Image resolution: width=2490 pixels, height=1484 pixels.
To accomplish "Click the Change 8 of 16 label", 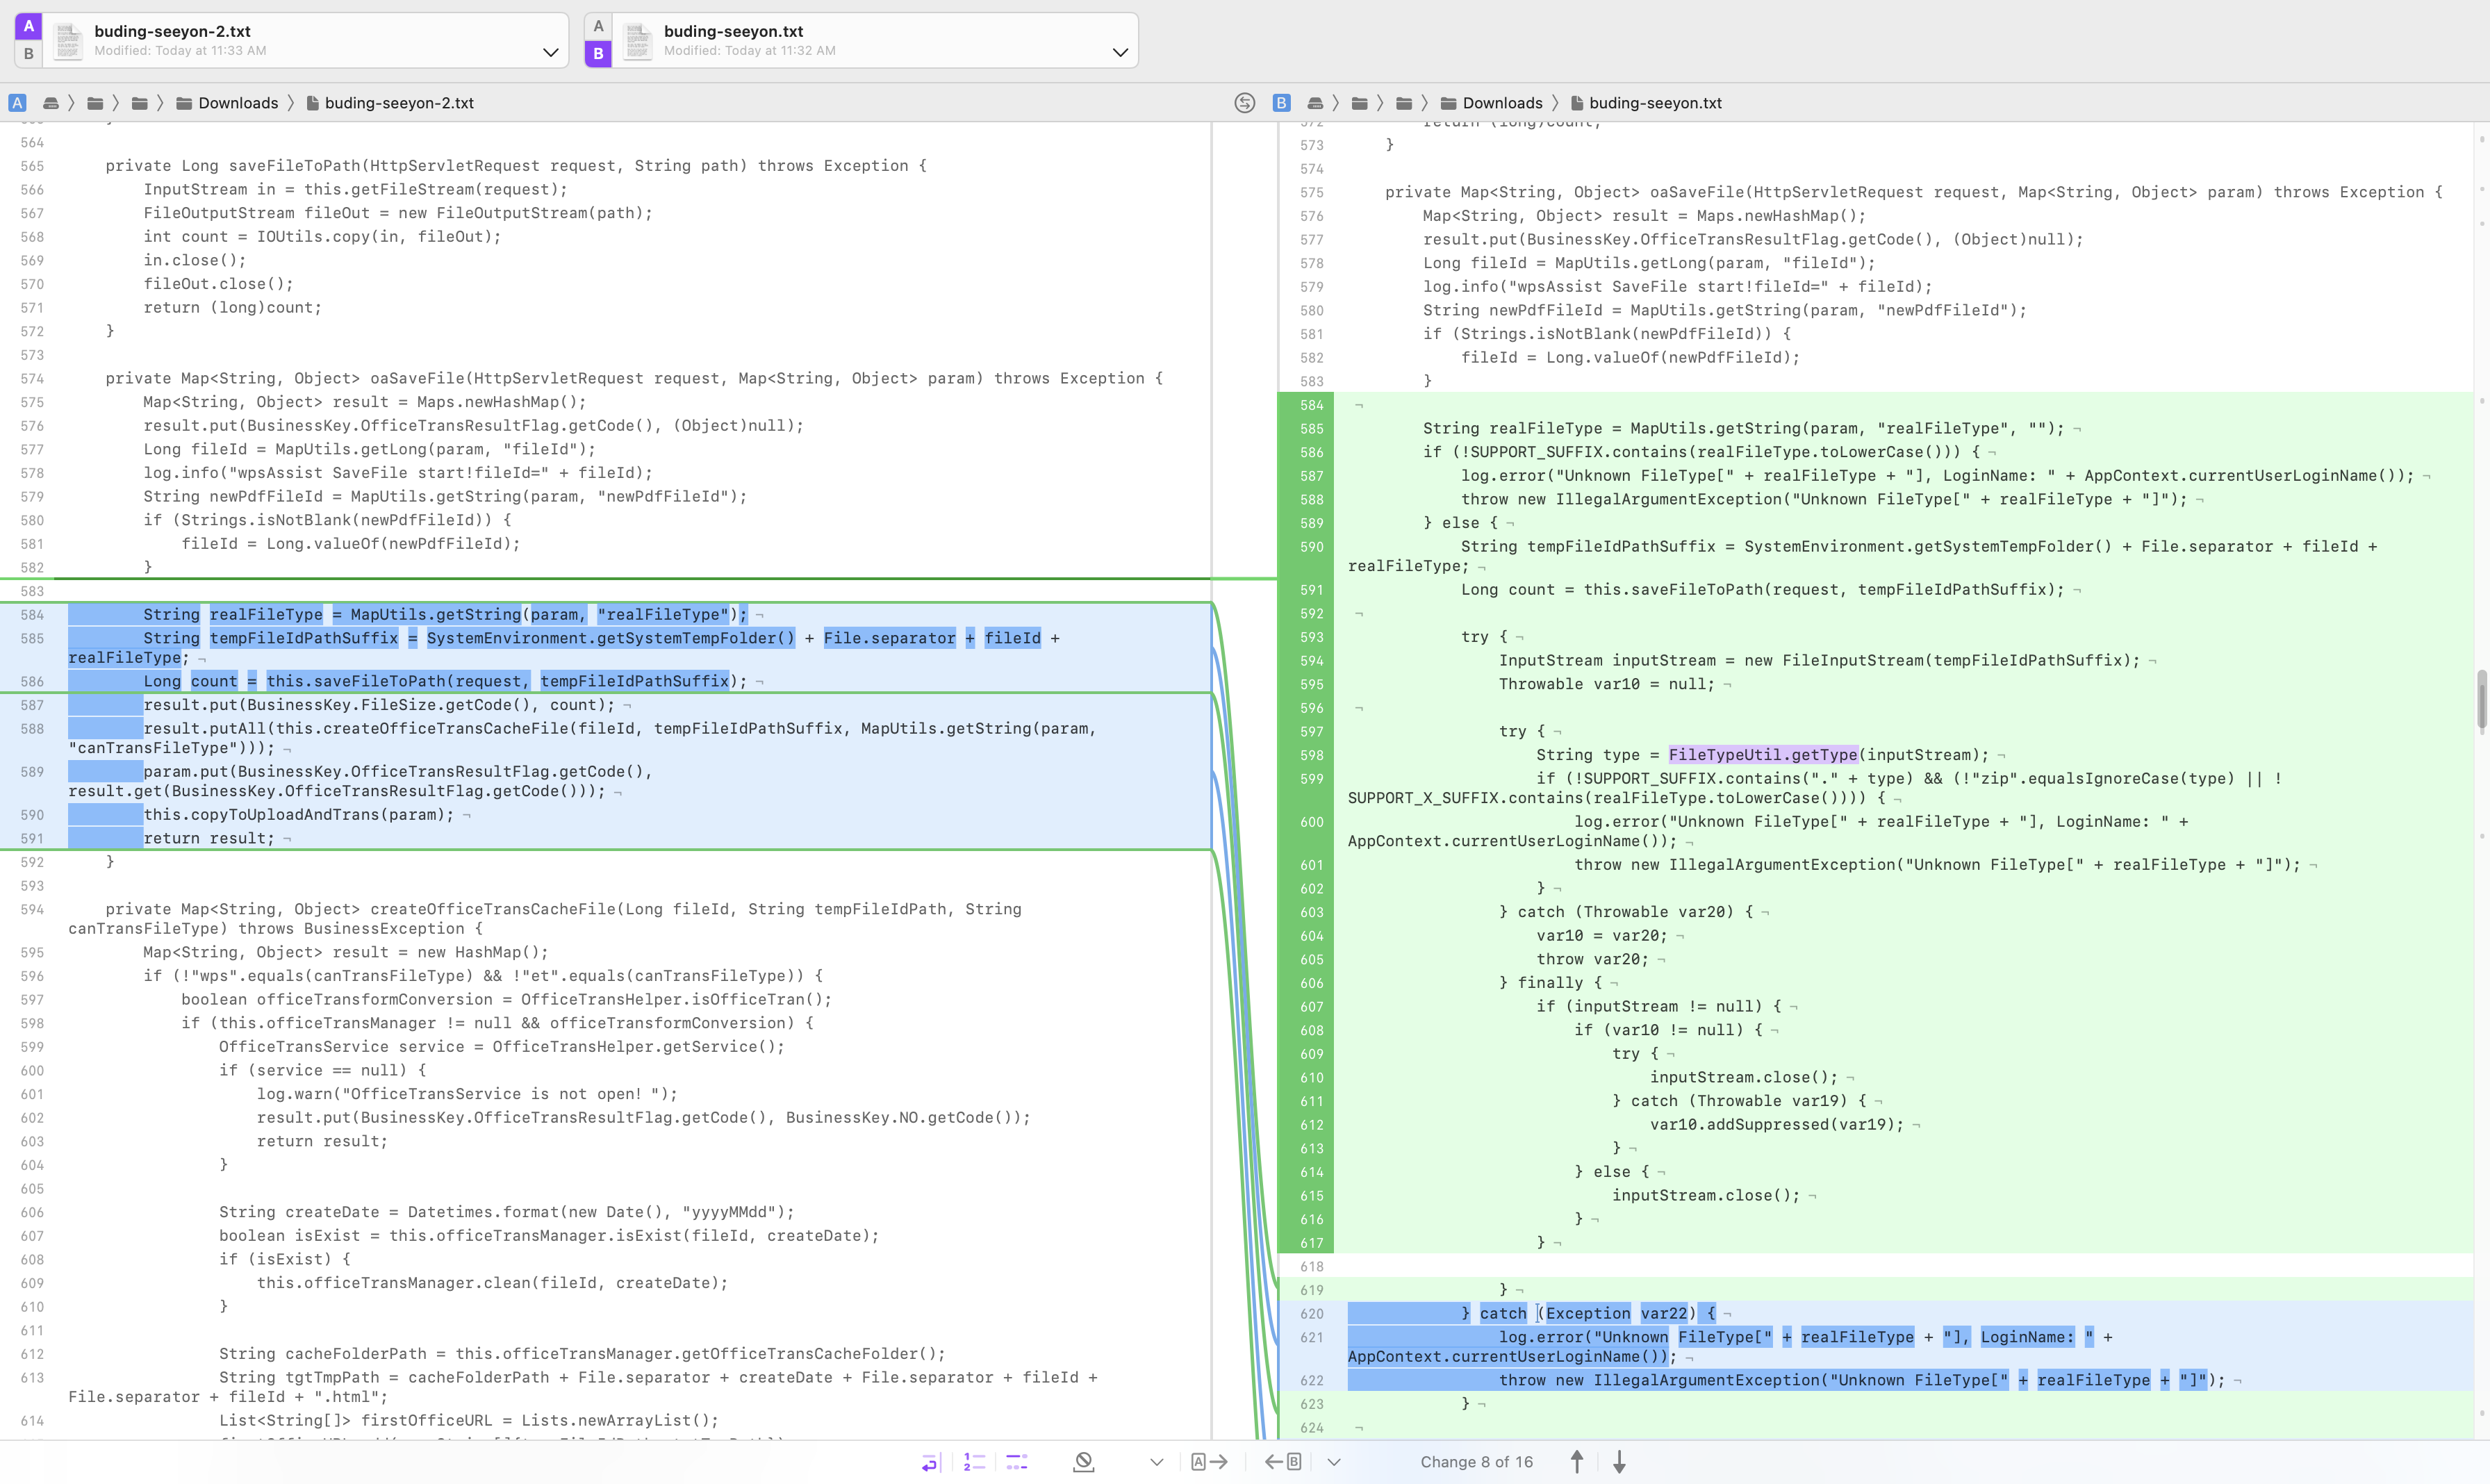I will click(x=1476, y=1462).
